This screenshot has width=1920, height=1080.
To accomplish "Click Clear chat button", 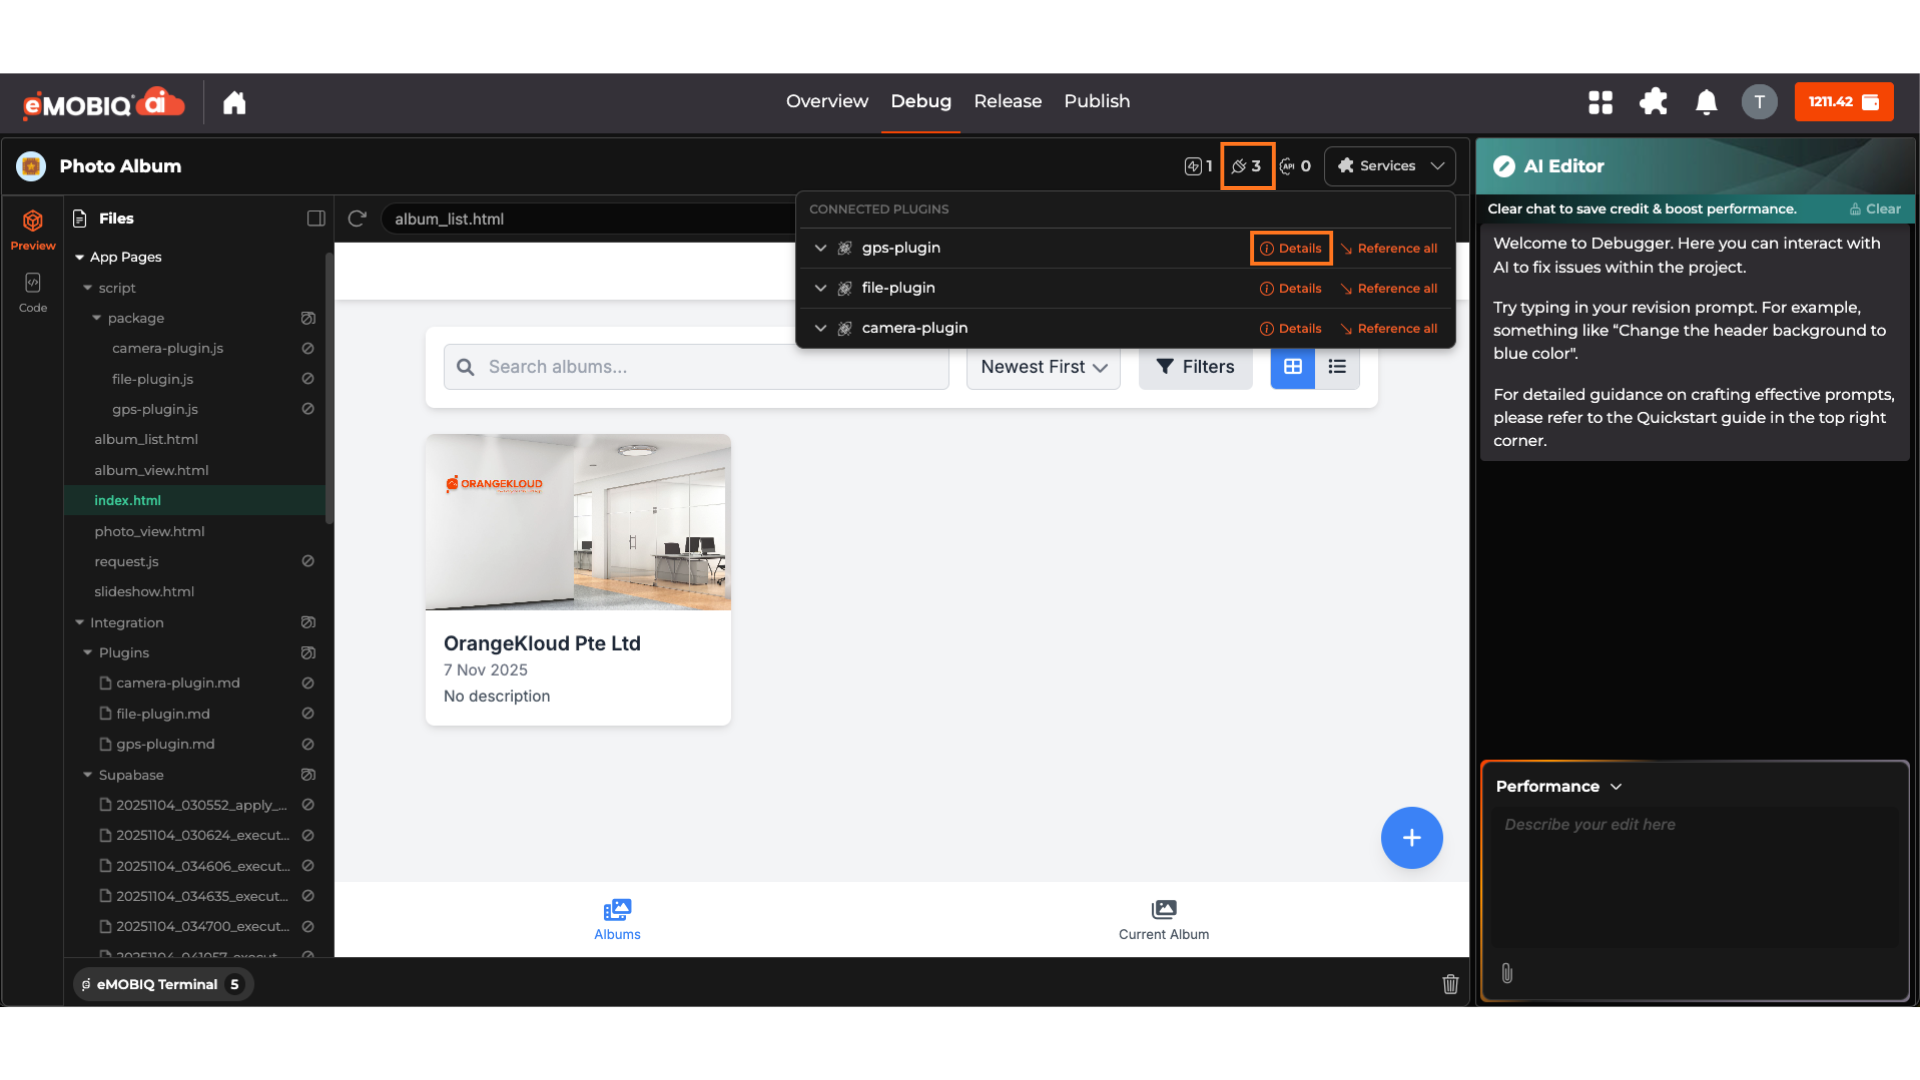I will [1875, 209].
